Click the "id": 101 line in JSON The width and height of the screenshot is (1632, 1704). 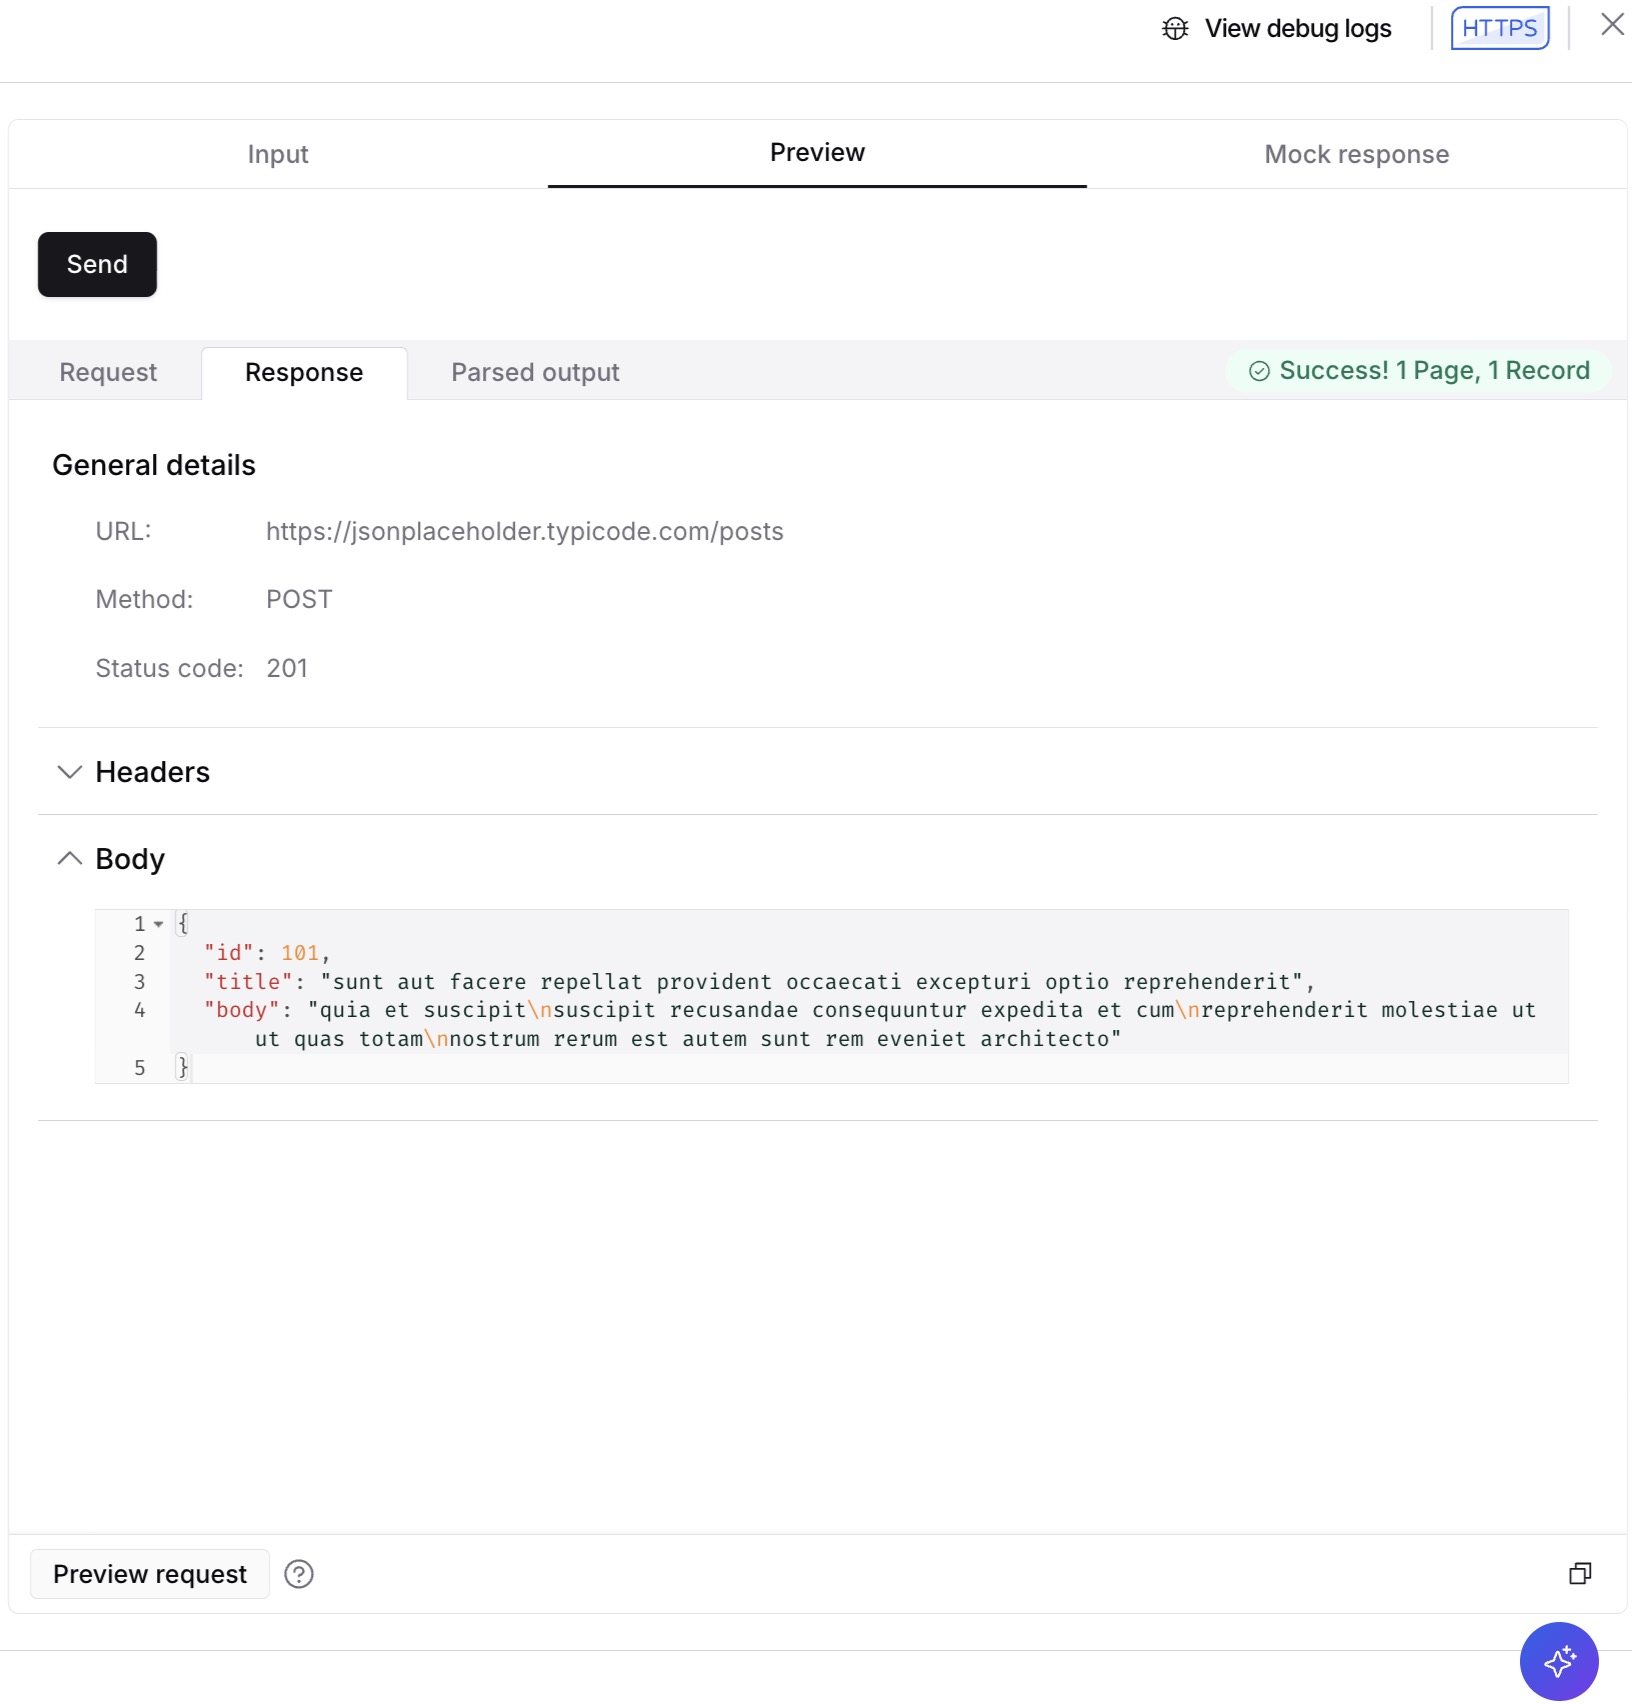267,953
